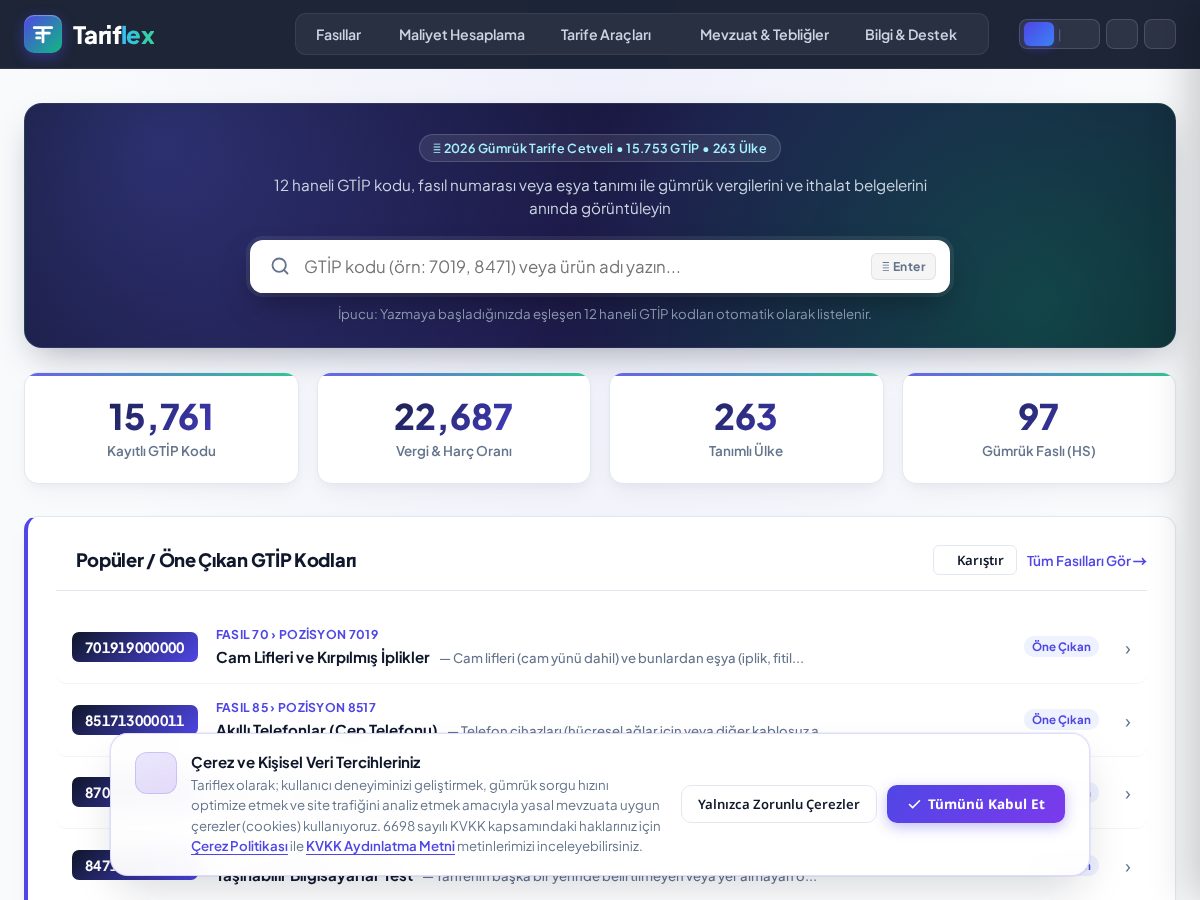The height and width of the screenshot is (900, 1200).
Task: Click the Tariflex logo icon
Action: (43, 34)
